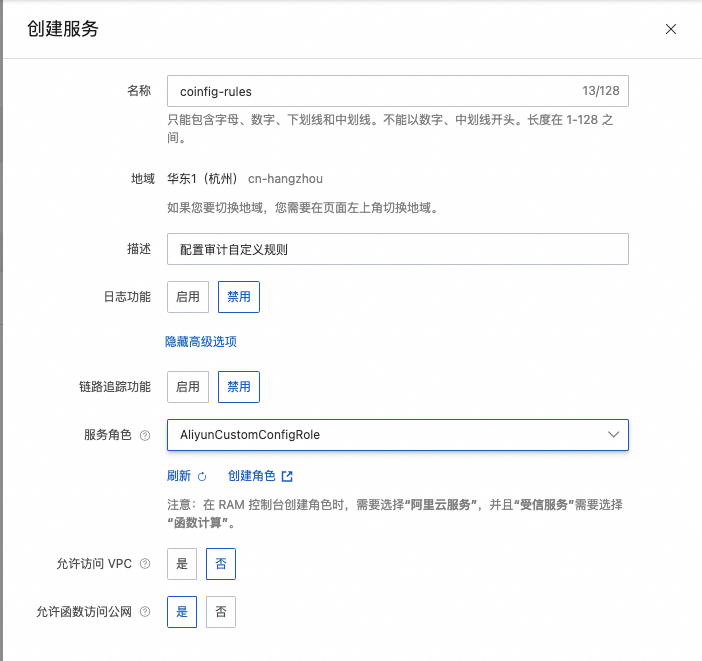702x661 pixels.
Task: Click the help icon beside 允许访问 VPC
Action: [145, 564]
